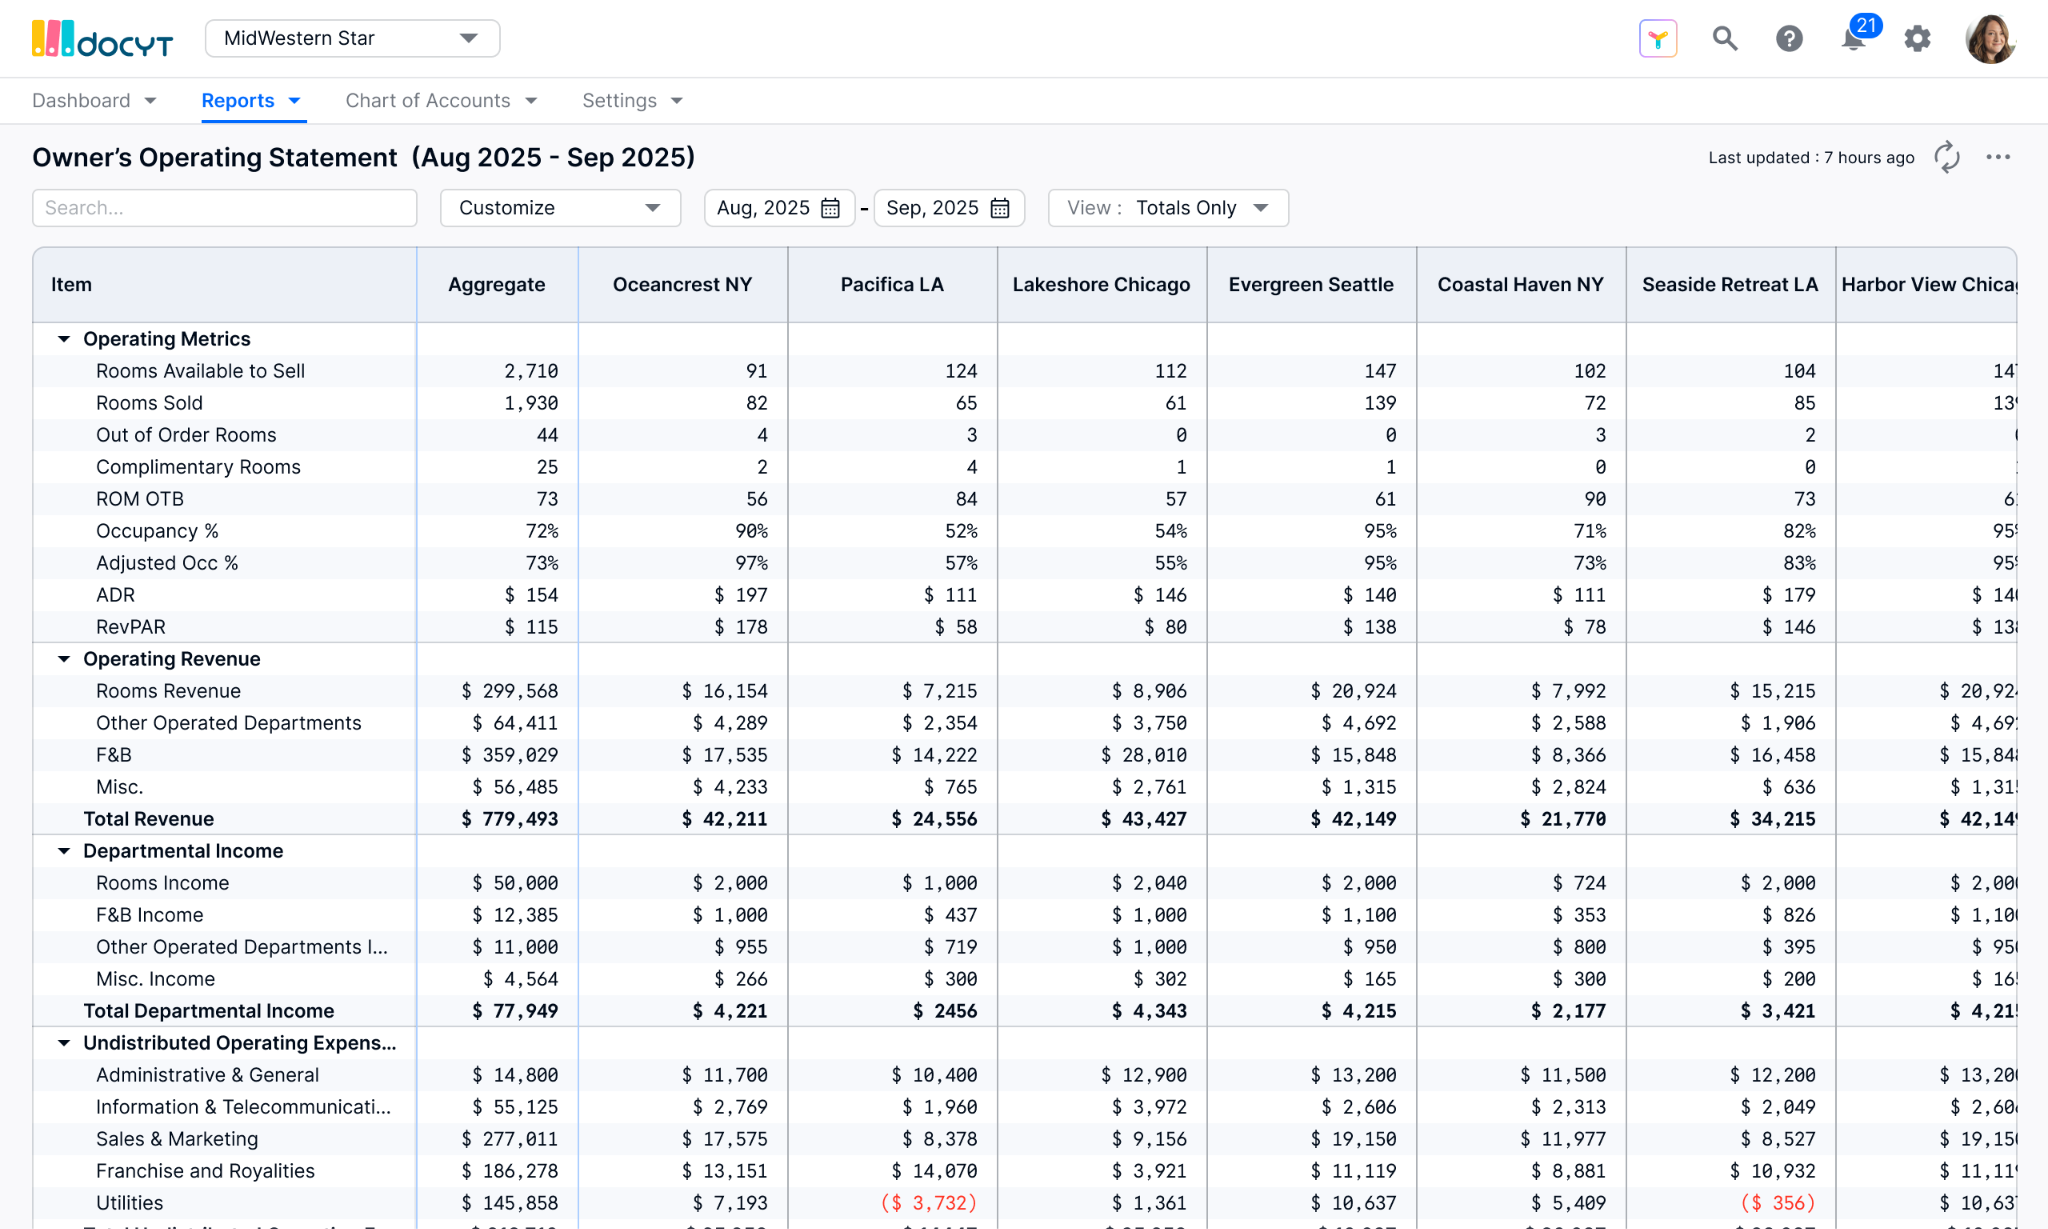Viewport: 2048px width, 1229px height.
Task: Open the Customize dropdown
Action: [x=559, y=208]
